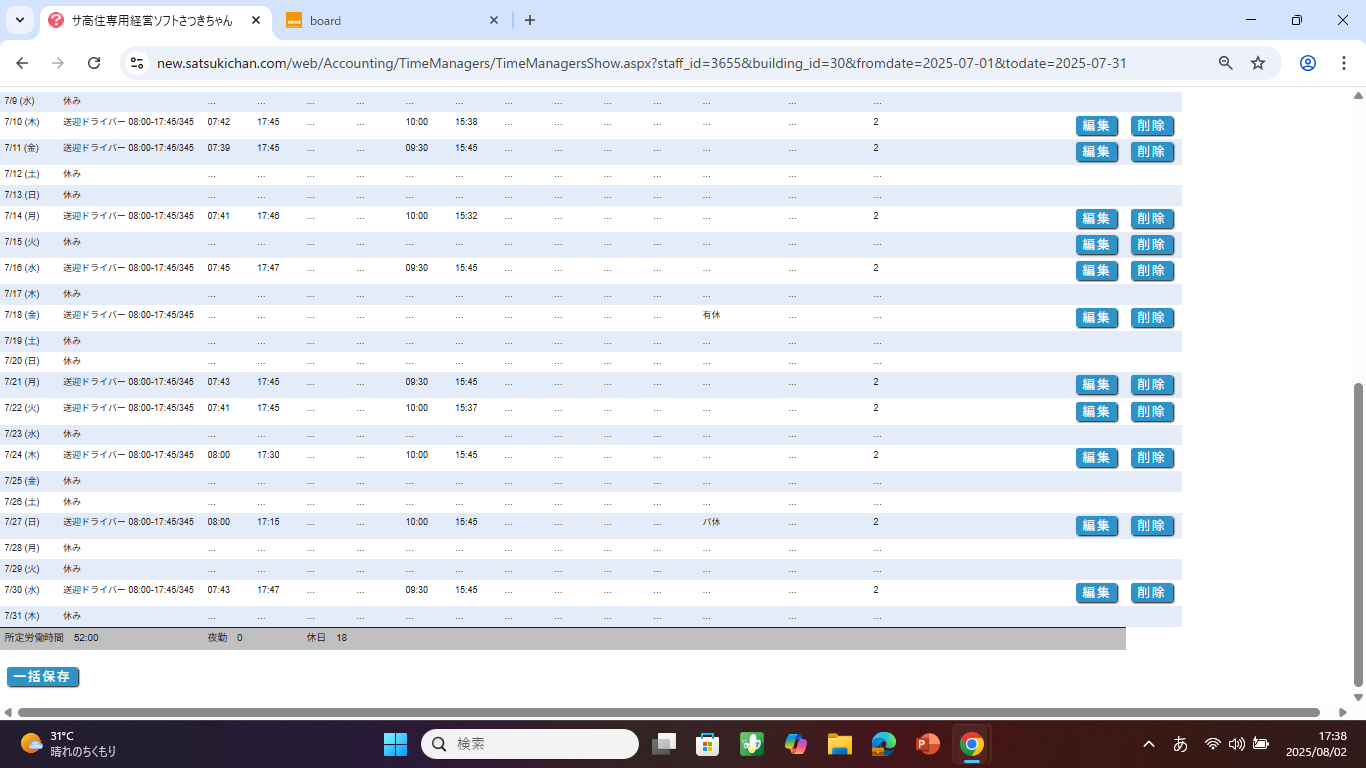Open a new browser tab
Image resolution: width=1366 pixels, height=768 pixels.
pos(530,20)
